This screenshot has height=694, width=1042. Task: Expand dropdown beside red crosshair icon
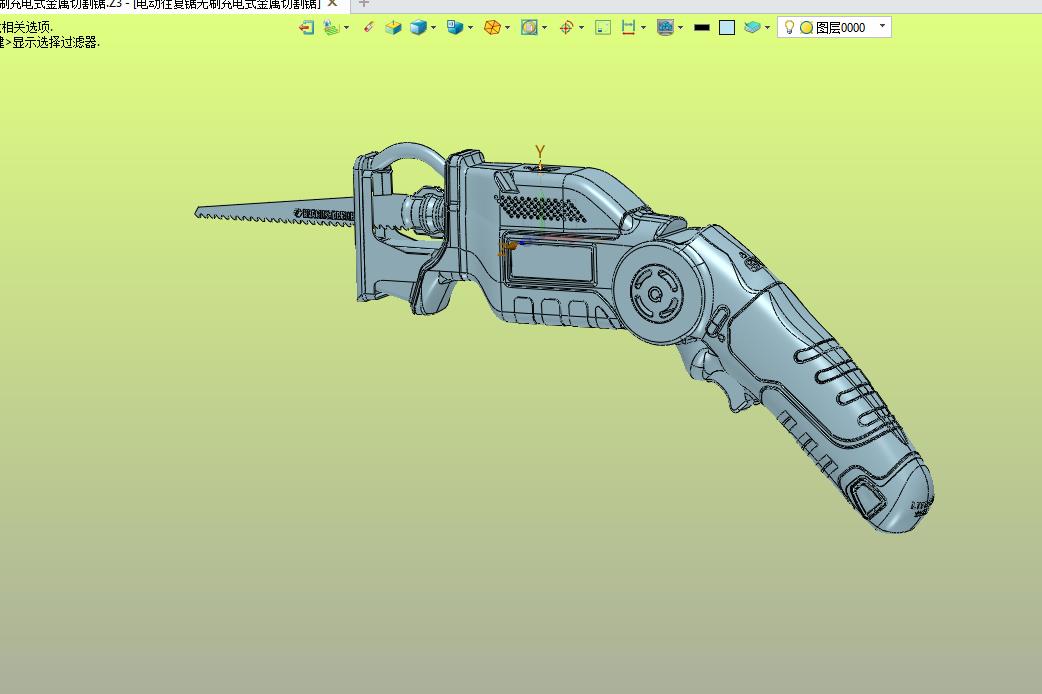[581, 27]
